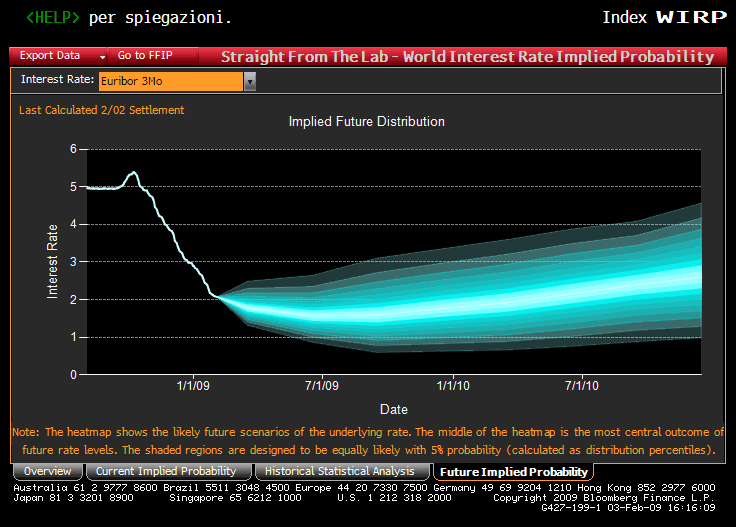Click the 1/1/10 date axis label
Image resolution: width=736 pixels, height=527 pixels.
pos(453,386)
